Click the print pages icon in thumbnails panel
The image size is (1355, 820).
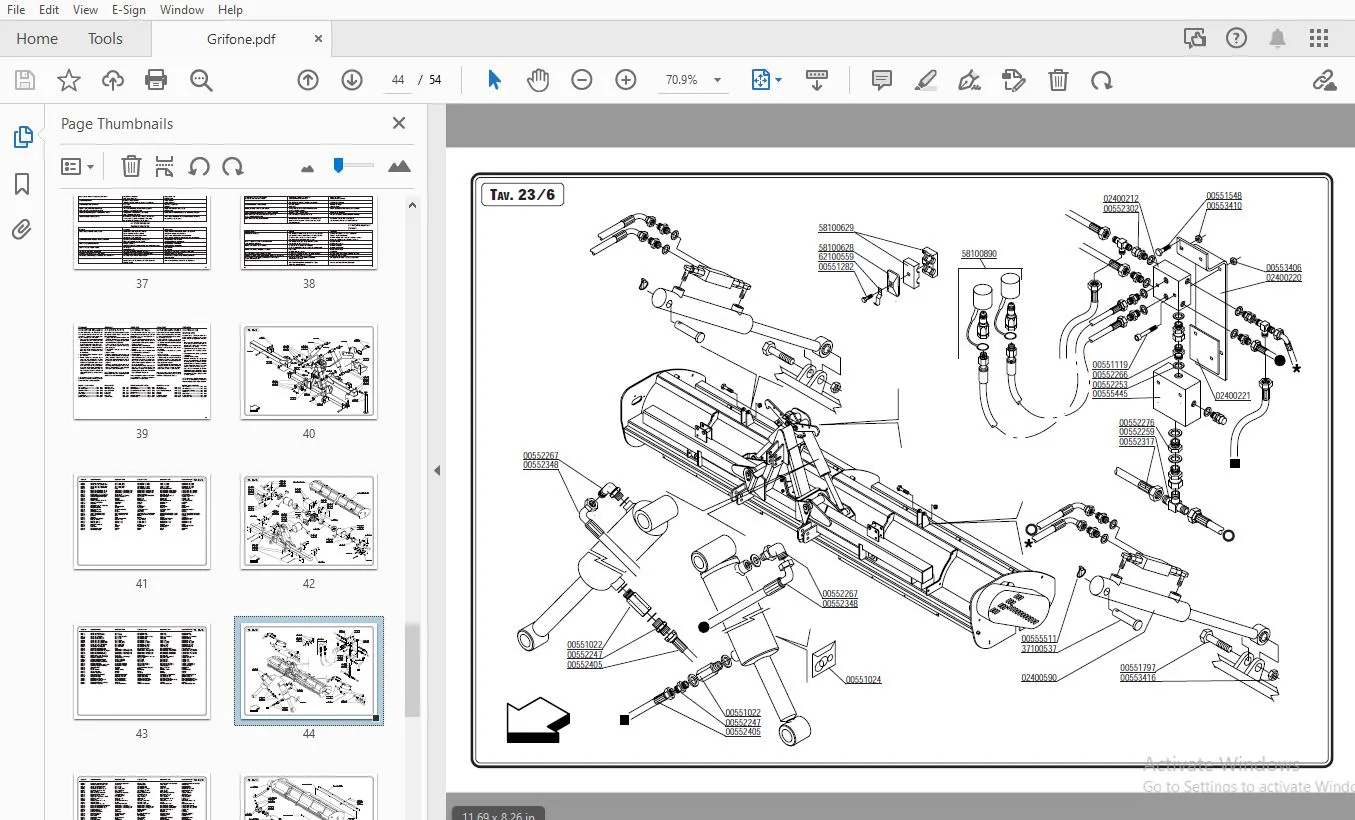(165, 166)
